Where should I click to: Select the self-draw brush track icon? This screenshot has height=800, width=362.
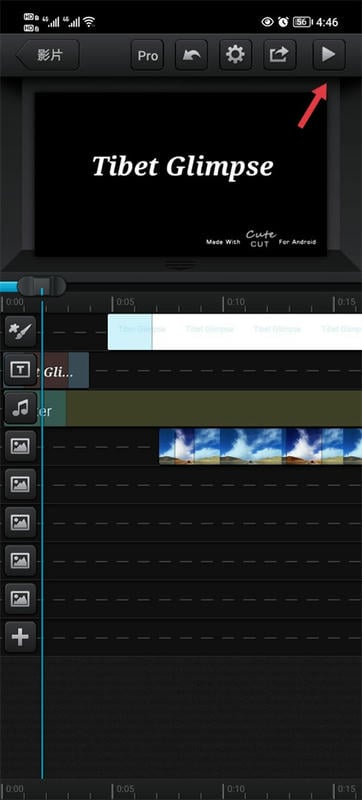(20, 332)
